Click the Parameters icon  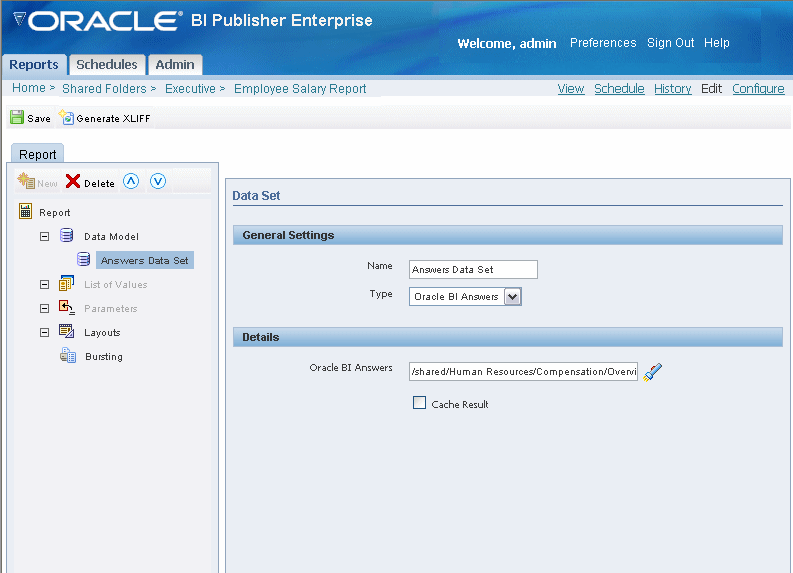tap(66, 307)
